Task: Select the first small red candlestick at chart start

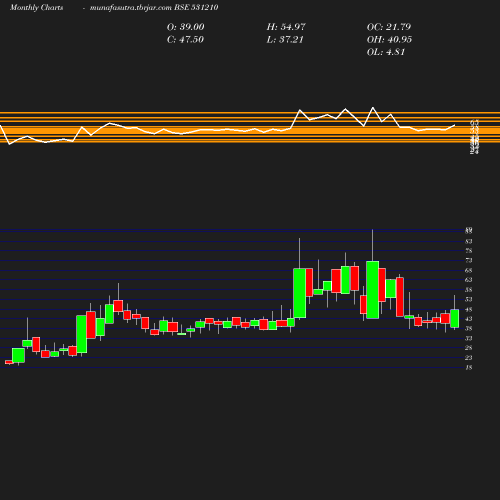Action: point(9,362)
